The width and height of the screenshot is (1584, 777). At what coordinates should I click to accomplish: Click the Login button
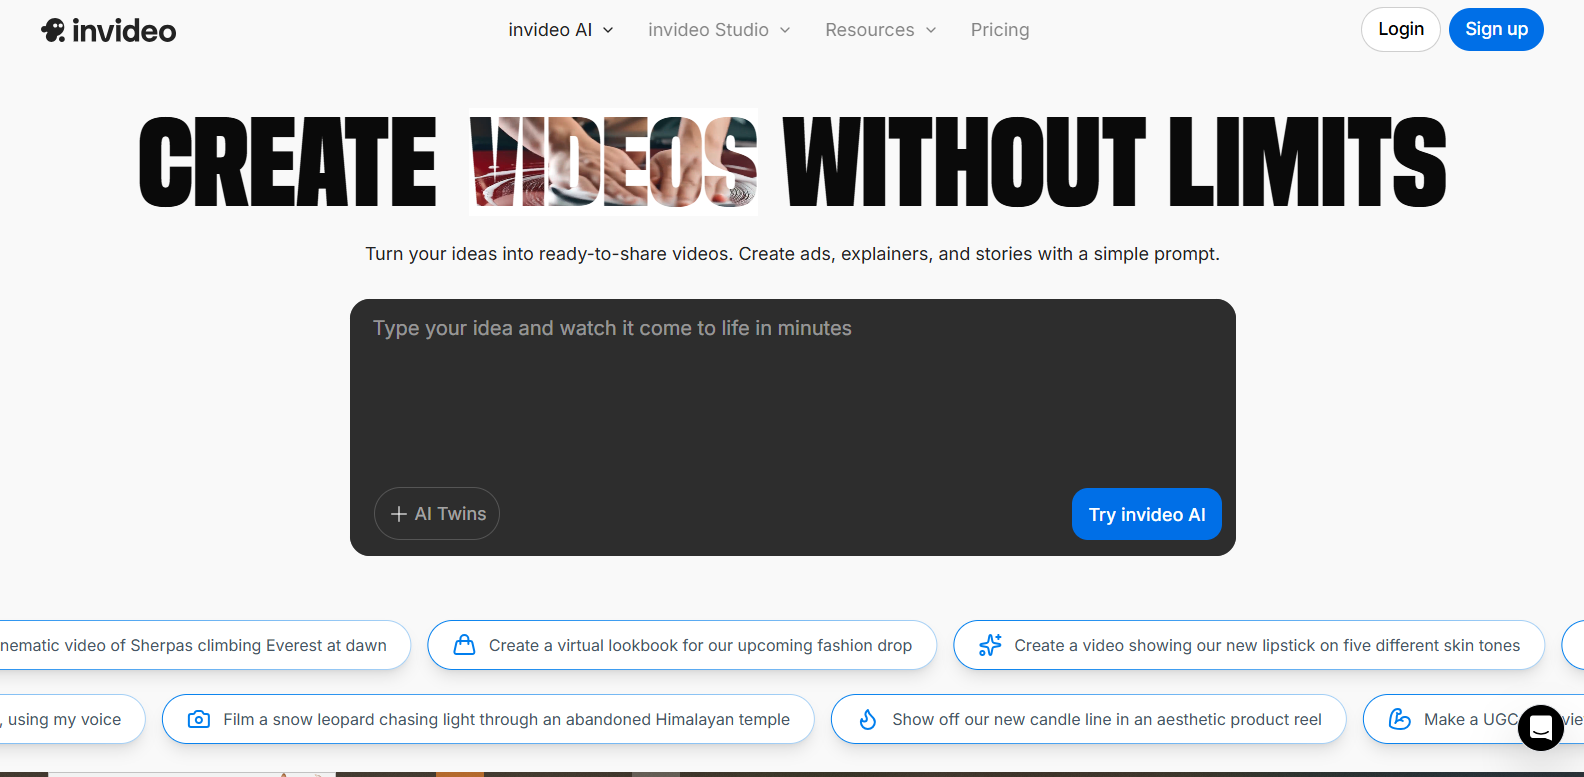1401,29
